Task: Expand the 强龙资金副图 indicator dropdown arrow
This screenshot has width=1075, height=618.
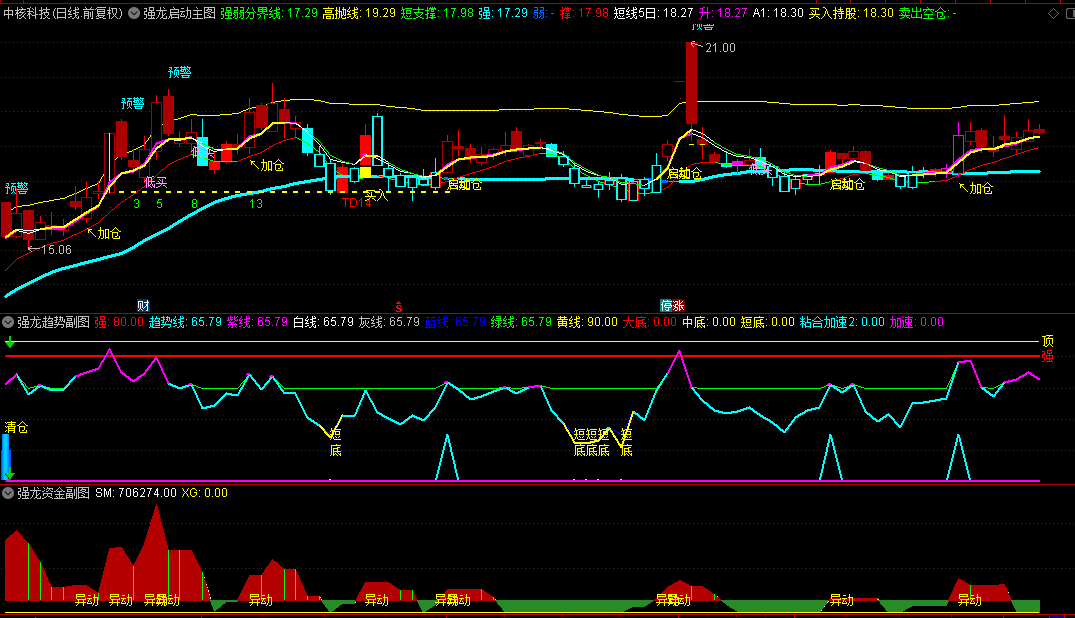Action: coord(8,492)
